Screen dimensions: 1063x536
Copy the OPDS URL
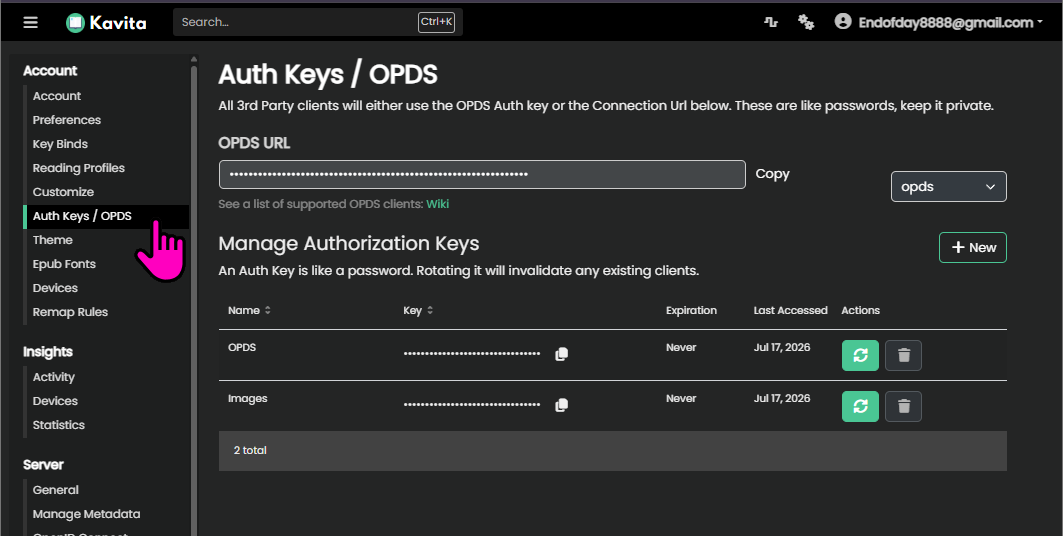tap(772, 174)
